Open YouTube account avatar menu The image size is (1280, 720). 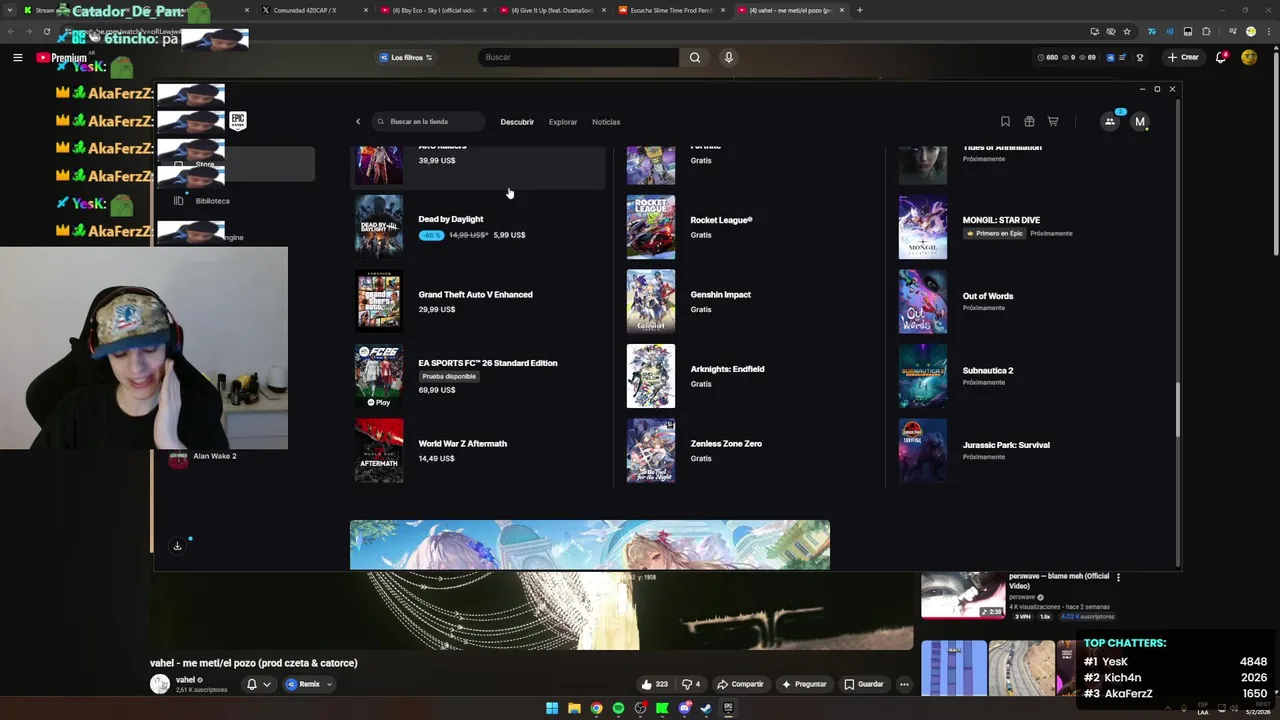tap(1249, 57)
